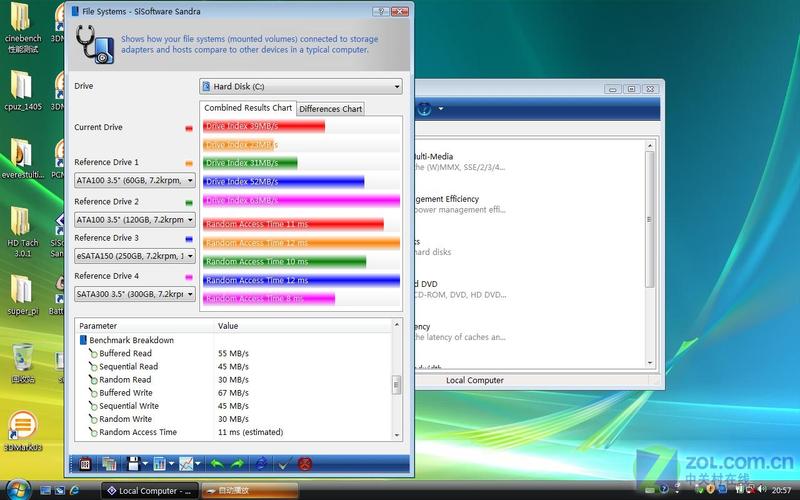Click the green forward arrow icon
The image size is (800, 500).
click(x=238, y=464)
